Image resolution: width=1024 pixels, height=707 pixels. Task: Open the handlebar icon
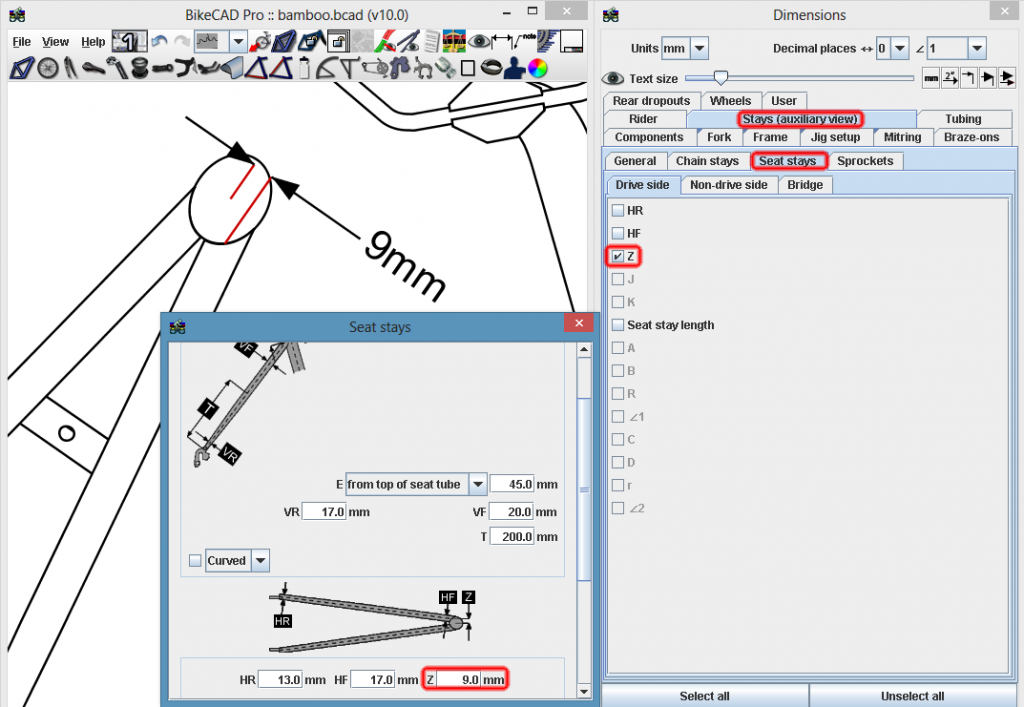185,67
